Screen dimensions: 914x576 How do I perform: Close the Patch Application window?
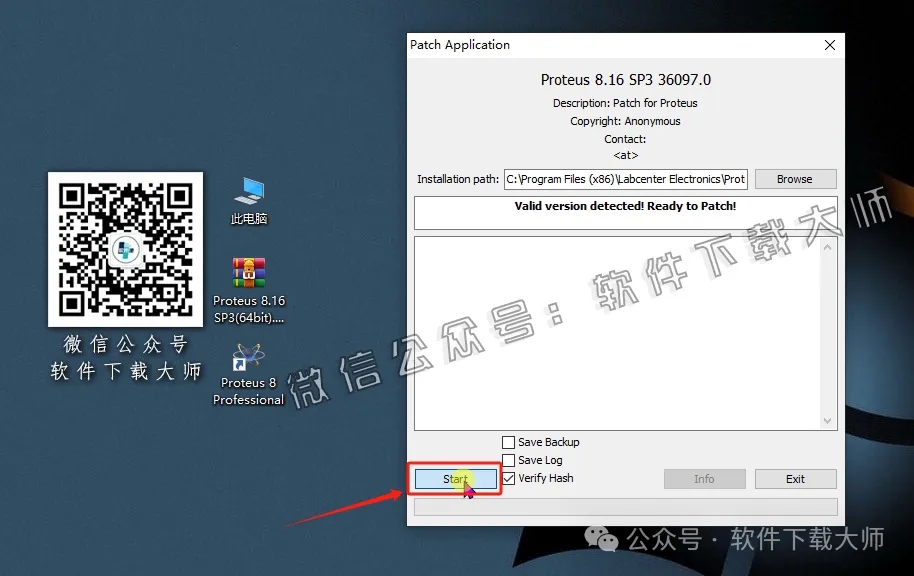tap(829, 45)
